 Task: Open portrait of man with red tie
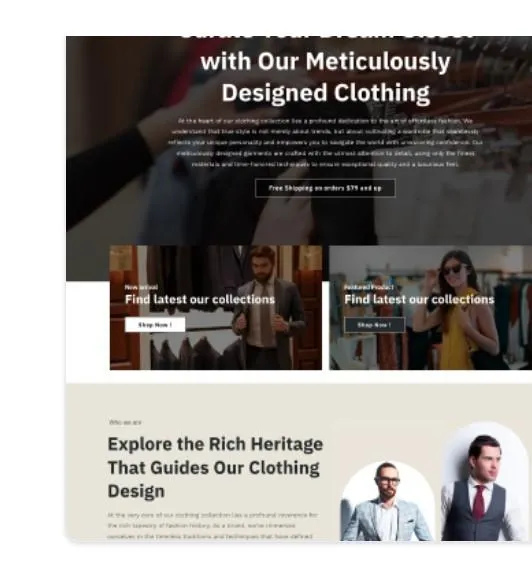click(x=485, y=481)
